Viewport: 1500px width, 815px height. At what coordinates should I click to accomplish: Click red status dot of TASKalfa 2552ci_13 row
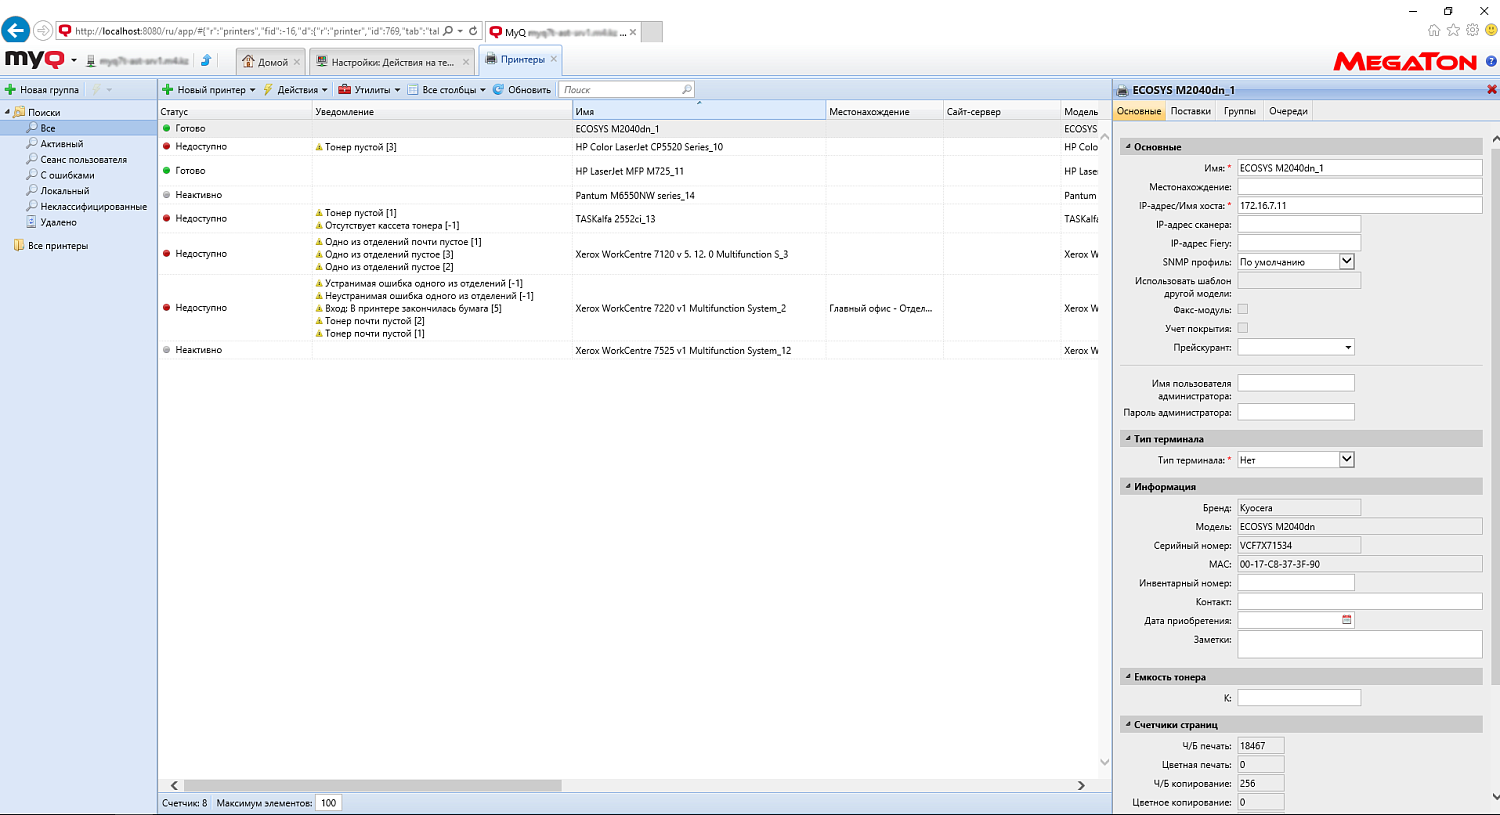[166, 218]
